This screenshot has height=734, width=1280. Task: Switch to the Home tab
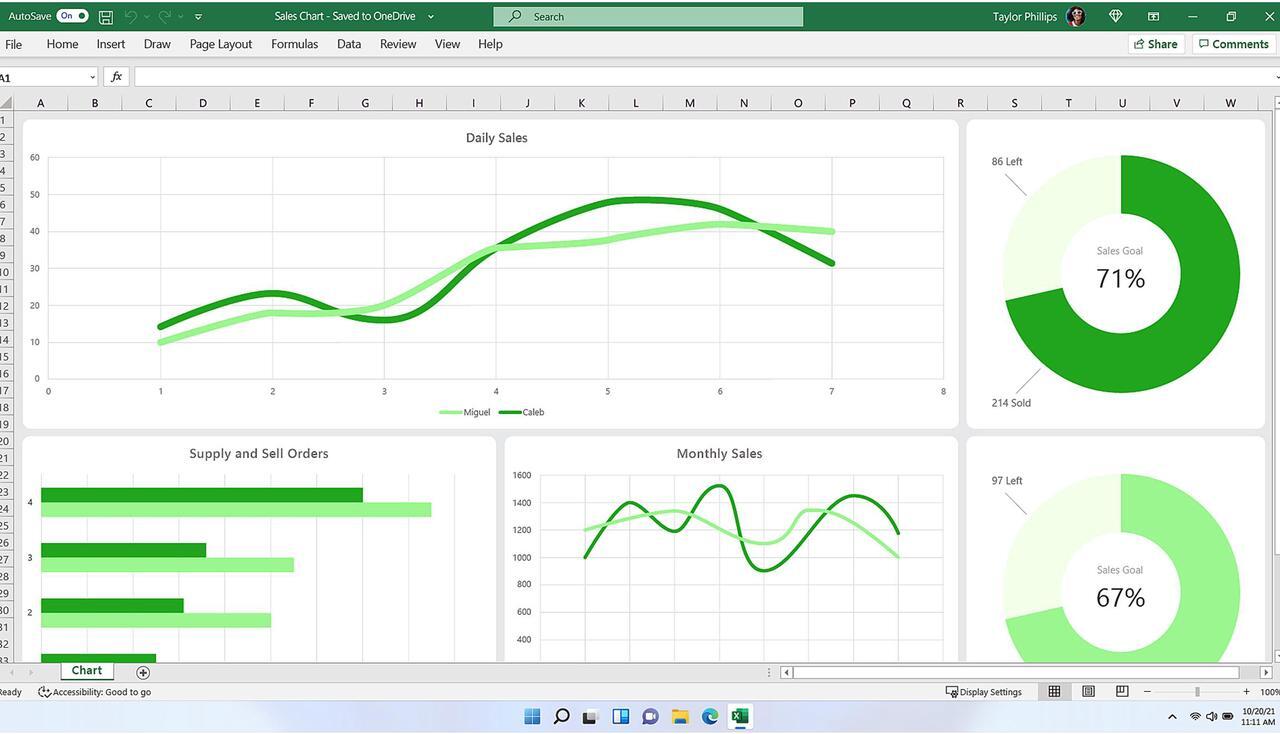click(x=62, y=44)
